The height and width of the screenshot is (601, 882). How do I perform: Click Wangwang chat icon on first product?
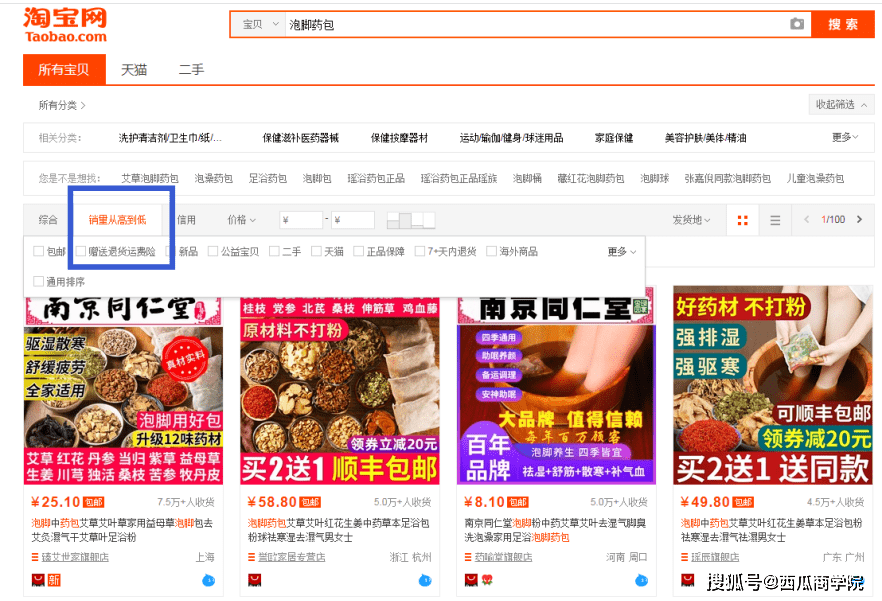coord(208,580)
